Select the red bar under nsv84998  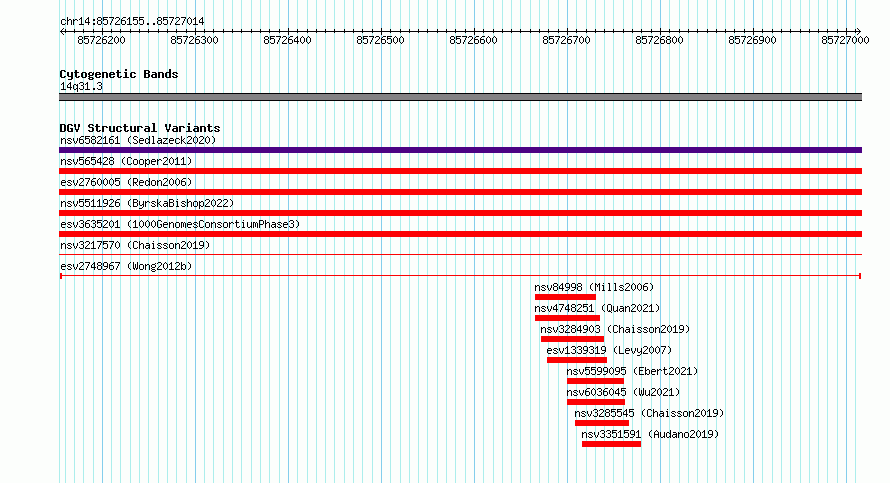[x=565, y=297]
